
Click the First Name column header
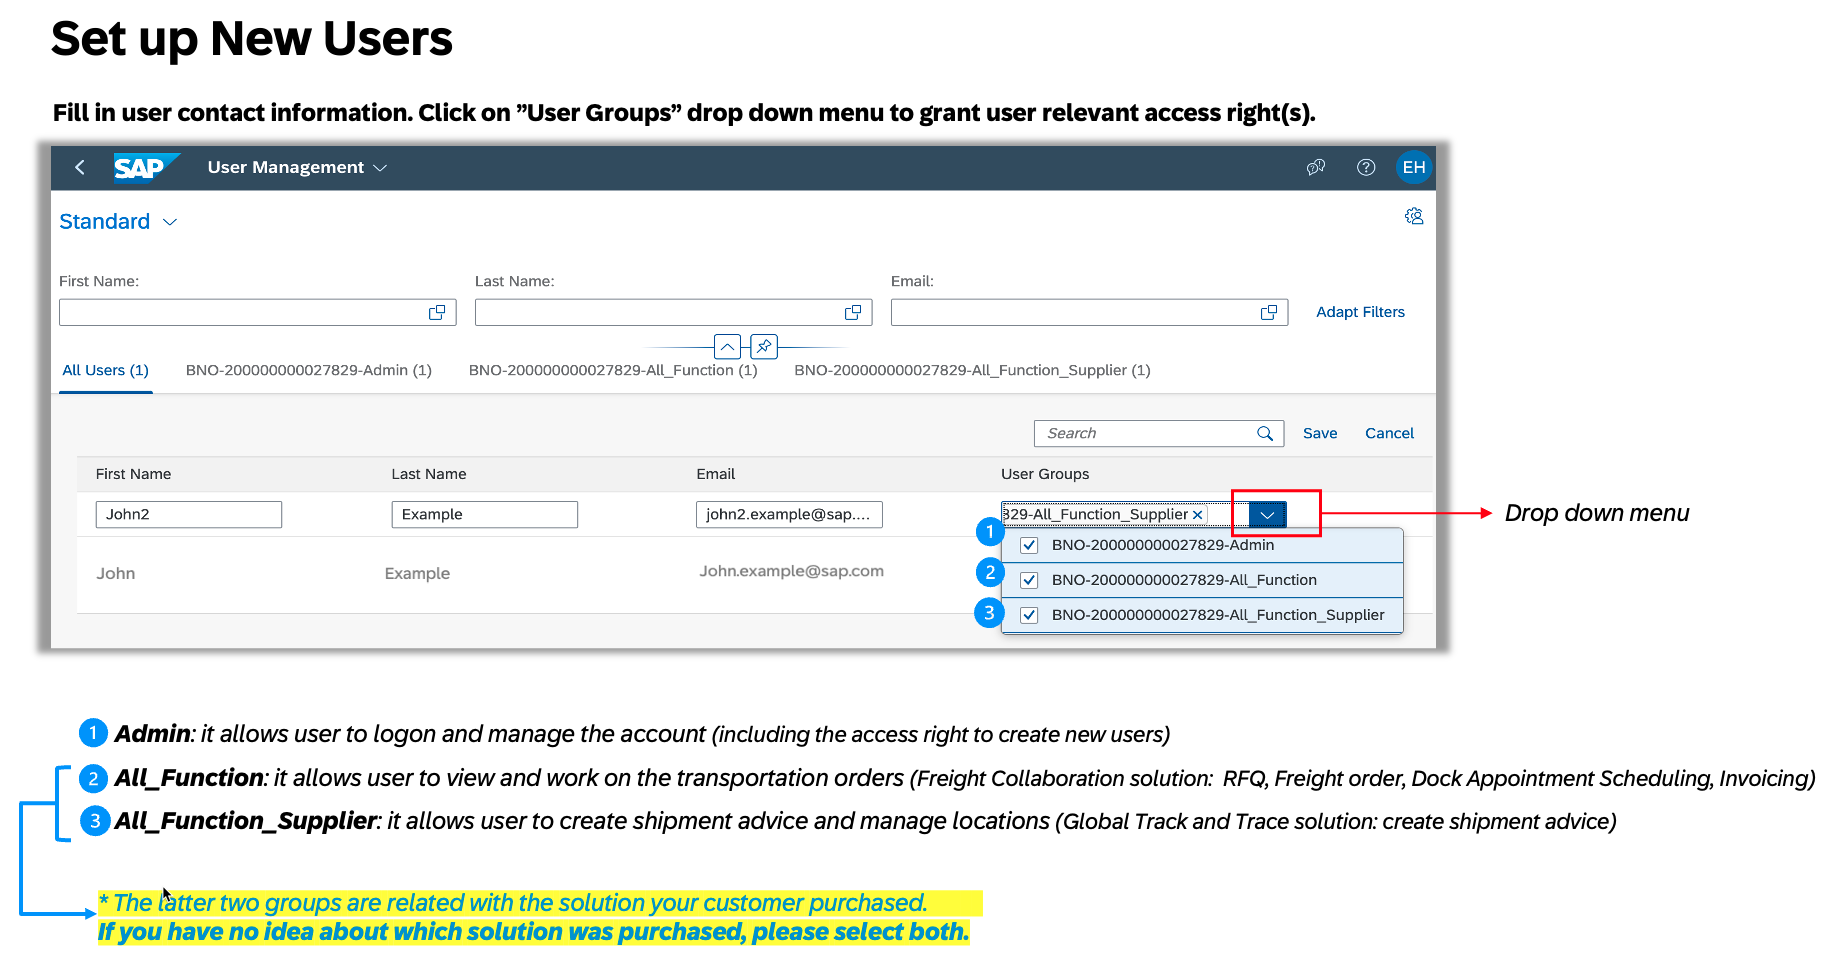point(133,474)
